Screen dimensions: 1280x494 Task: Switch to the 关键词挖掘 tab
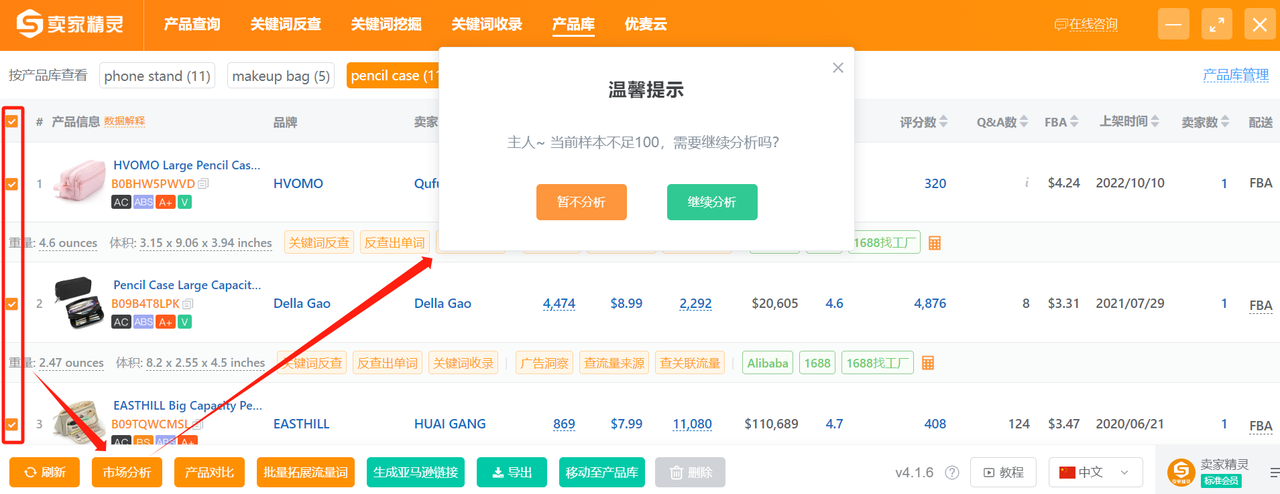(386, 25)
